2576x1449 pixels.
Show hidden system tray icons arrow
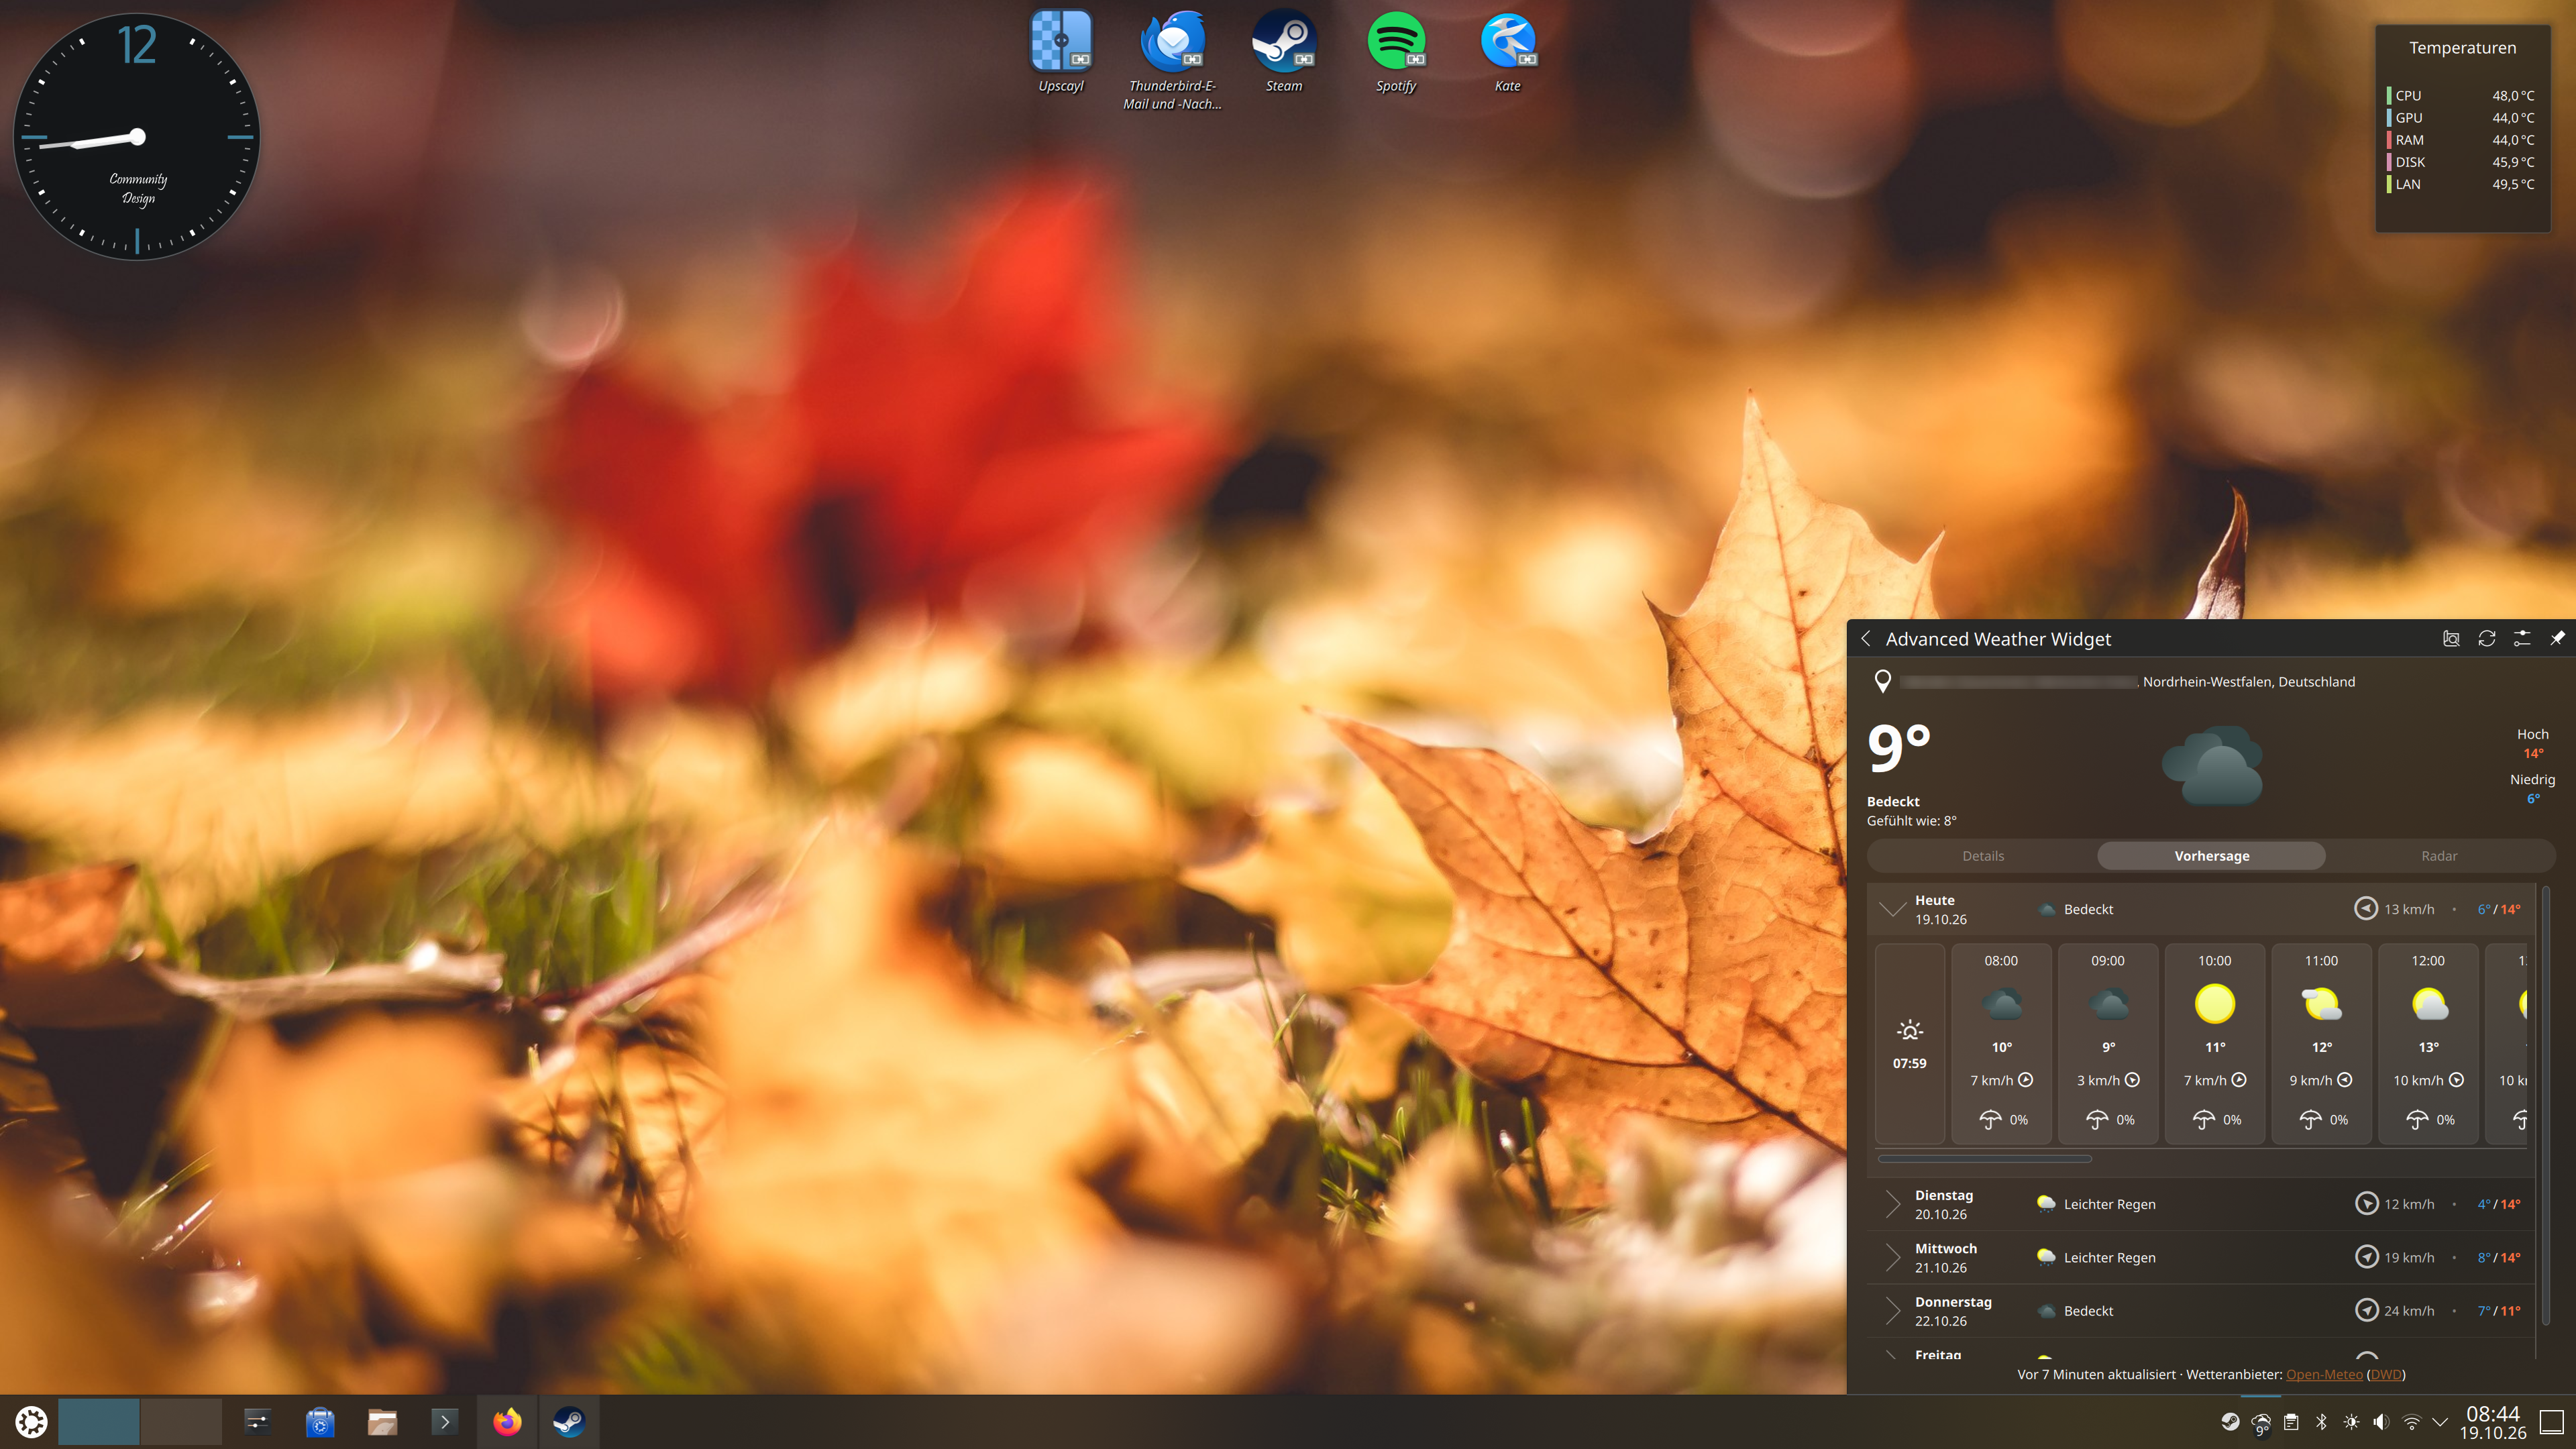pyautogui.click(x=2441, y=1421)
